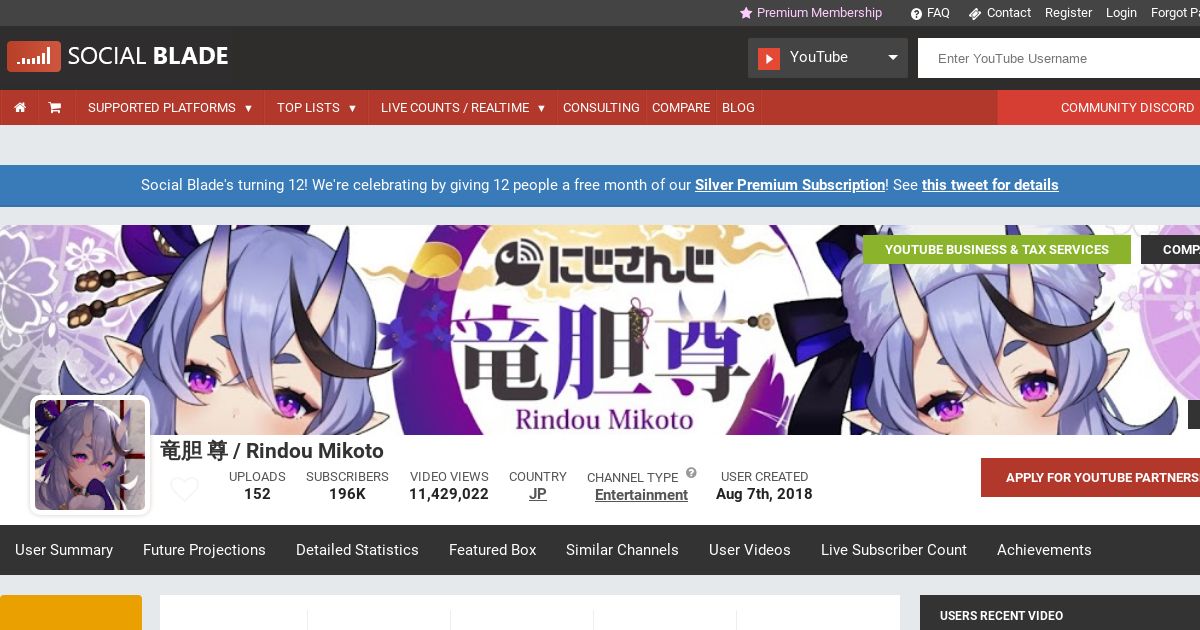Open the Silver Premium Subscription link
Screen dimensions: 1200x630
790,185
